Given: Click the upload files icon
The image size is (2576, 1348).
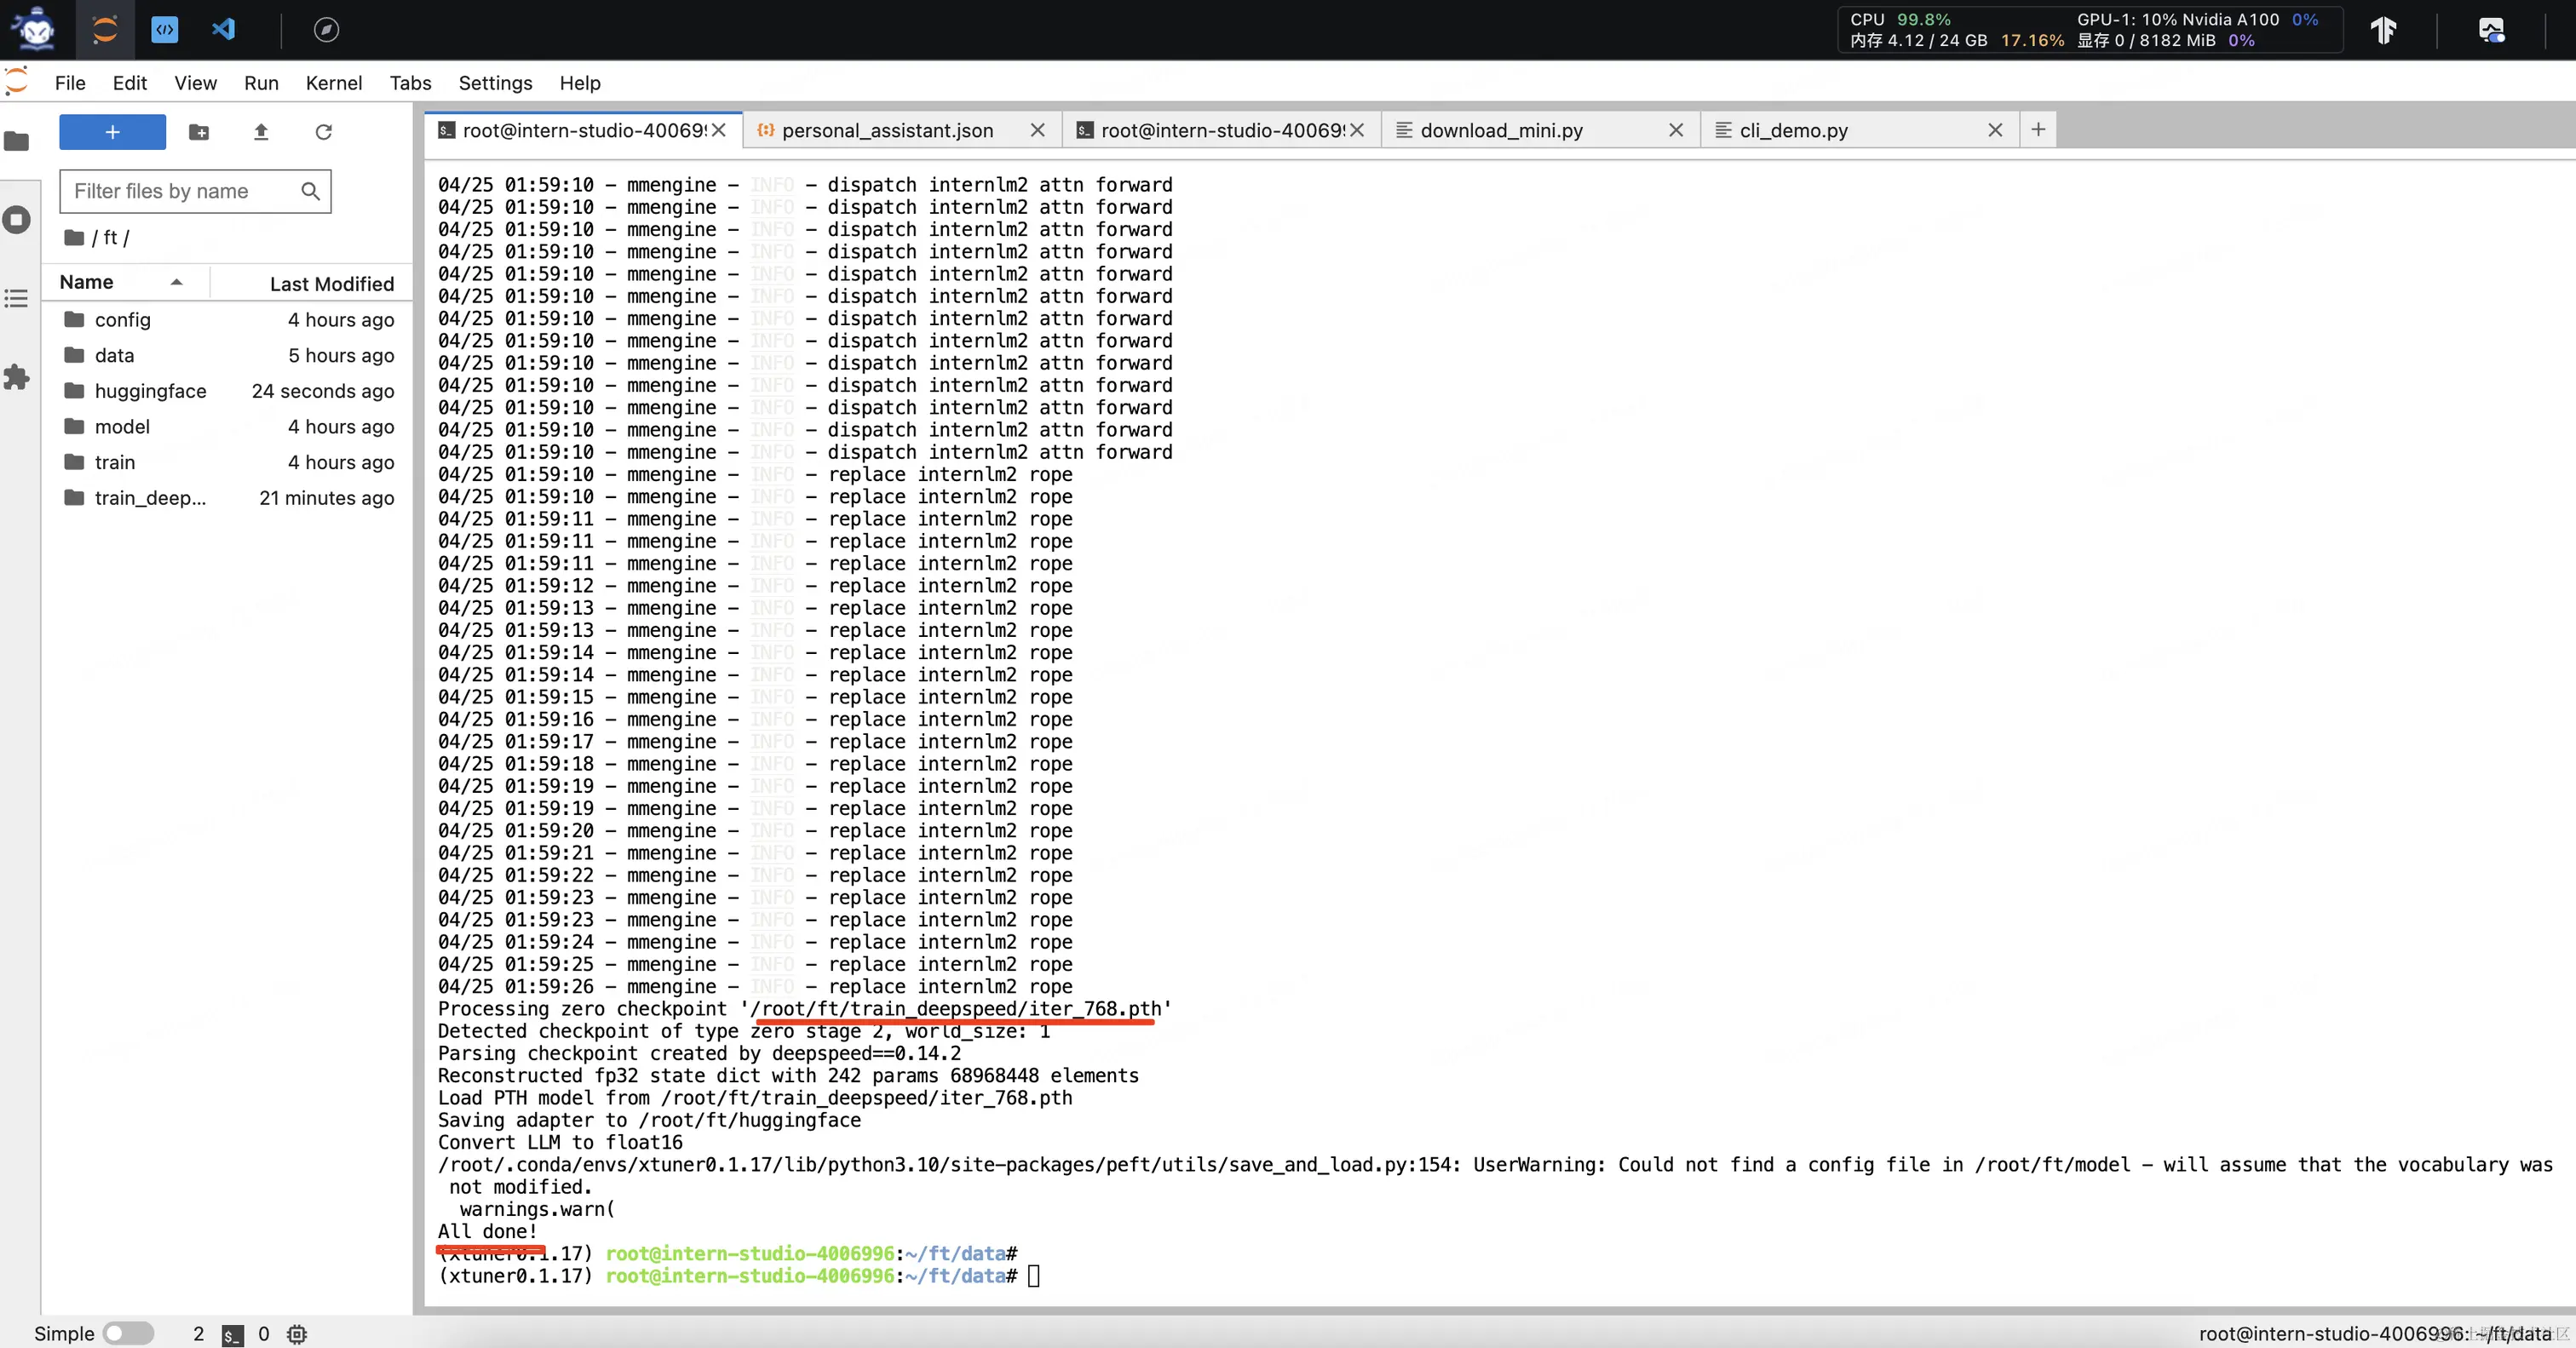Looking at the screenshot, I should (x=261, y=132).
